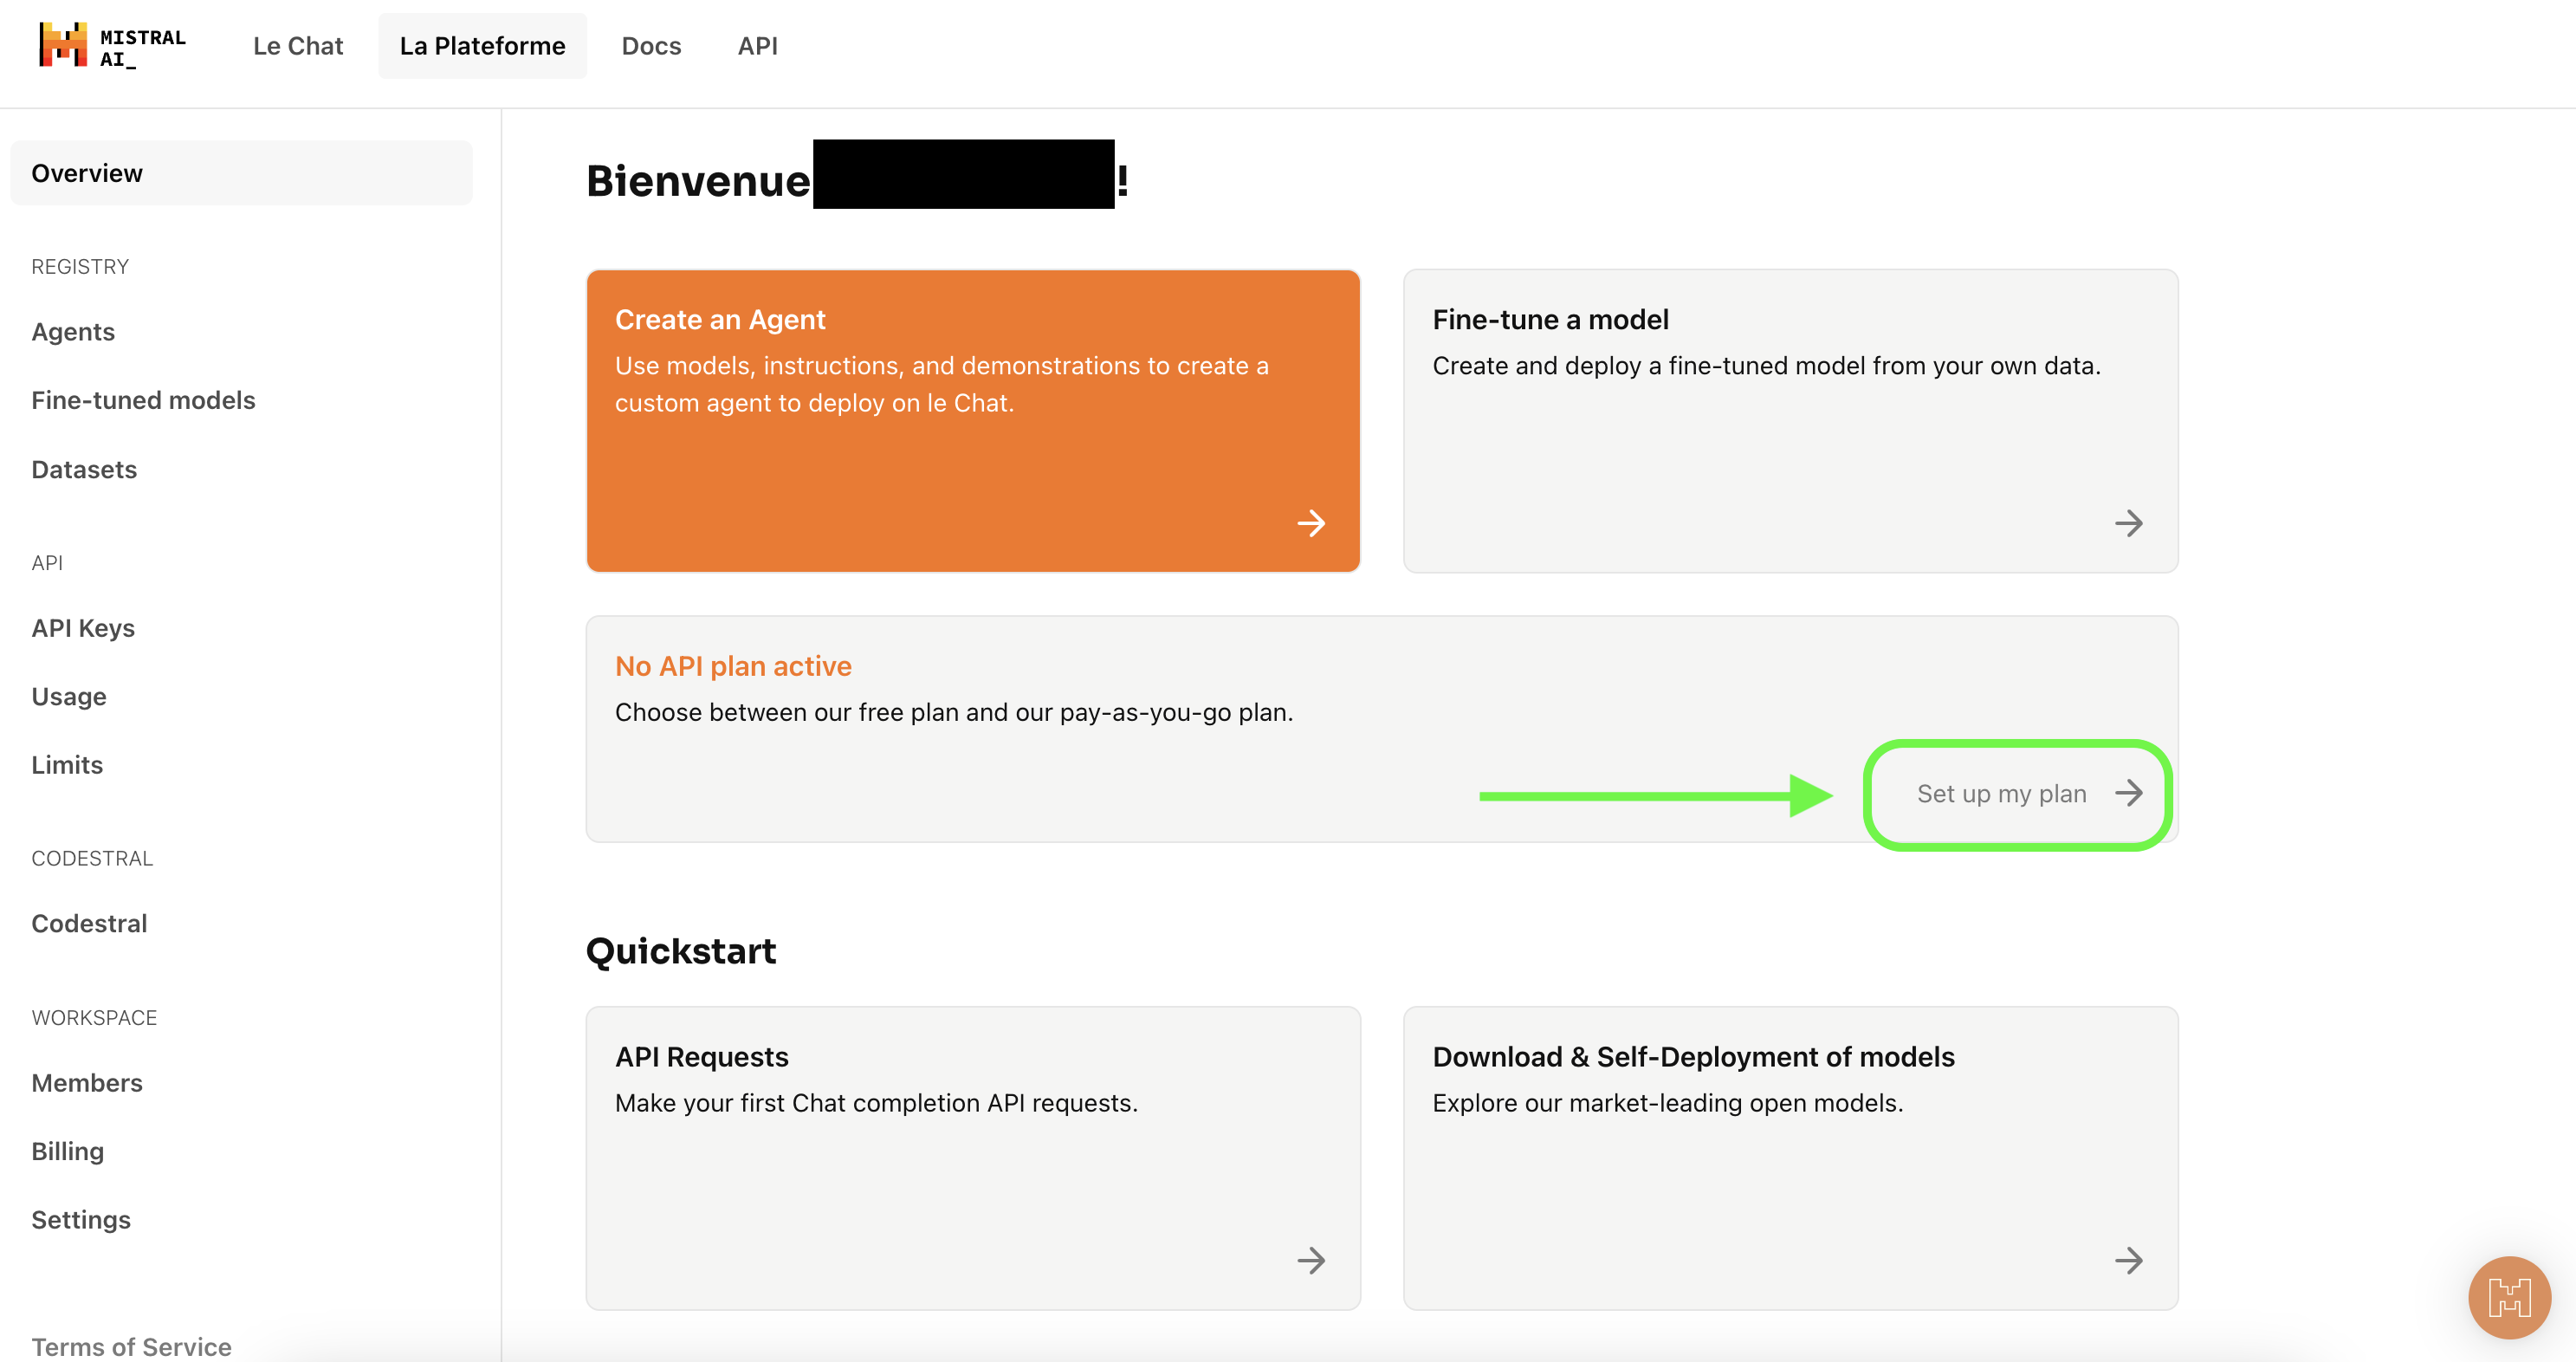Open the Terms of Service link
This screenshot has height=1362, width=2576.
click(131, 1346)
